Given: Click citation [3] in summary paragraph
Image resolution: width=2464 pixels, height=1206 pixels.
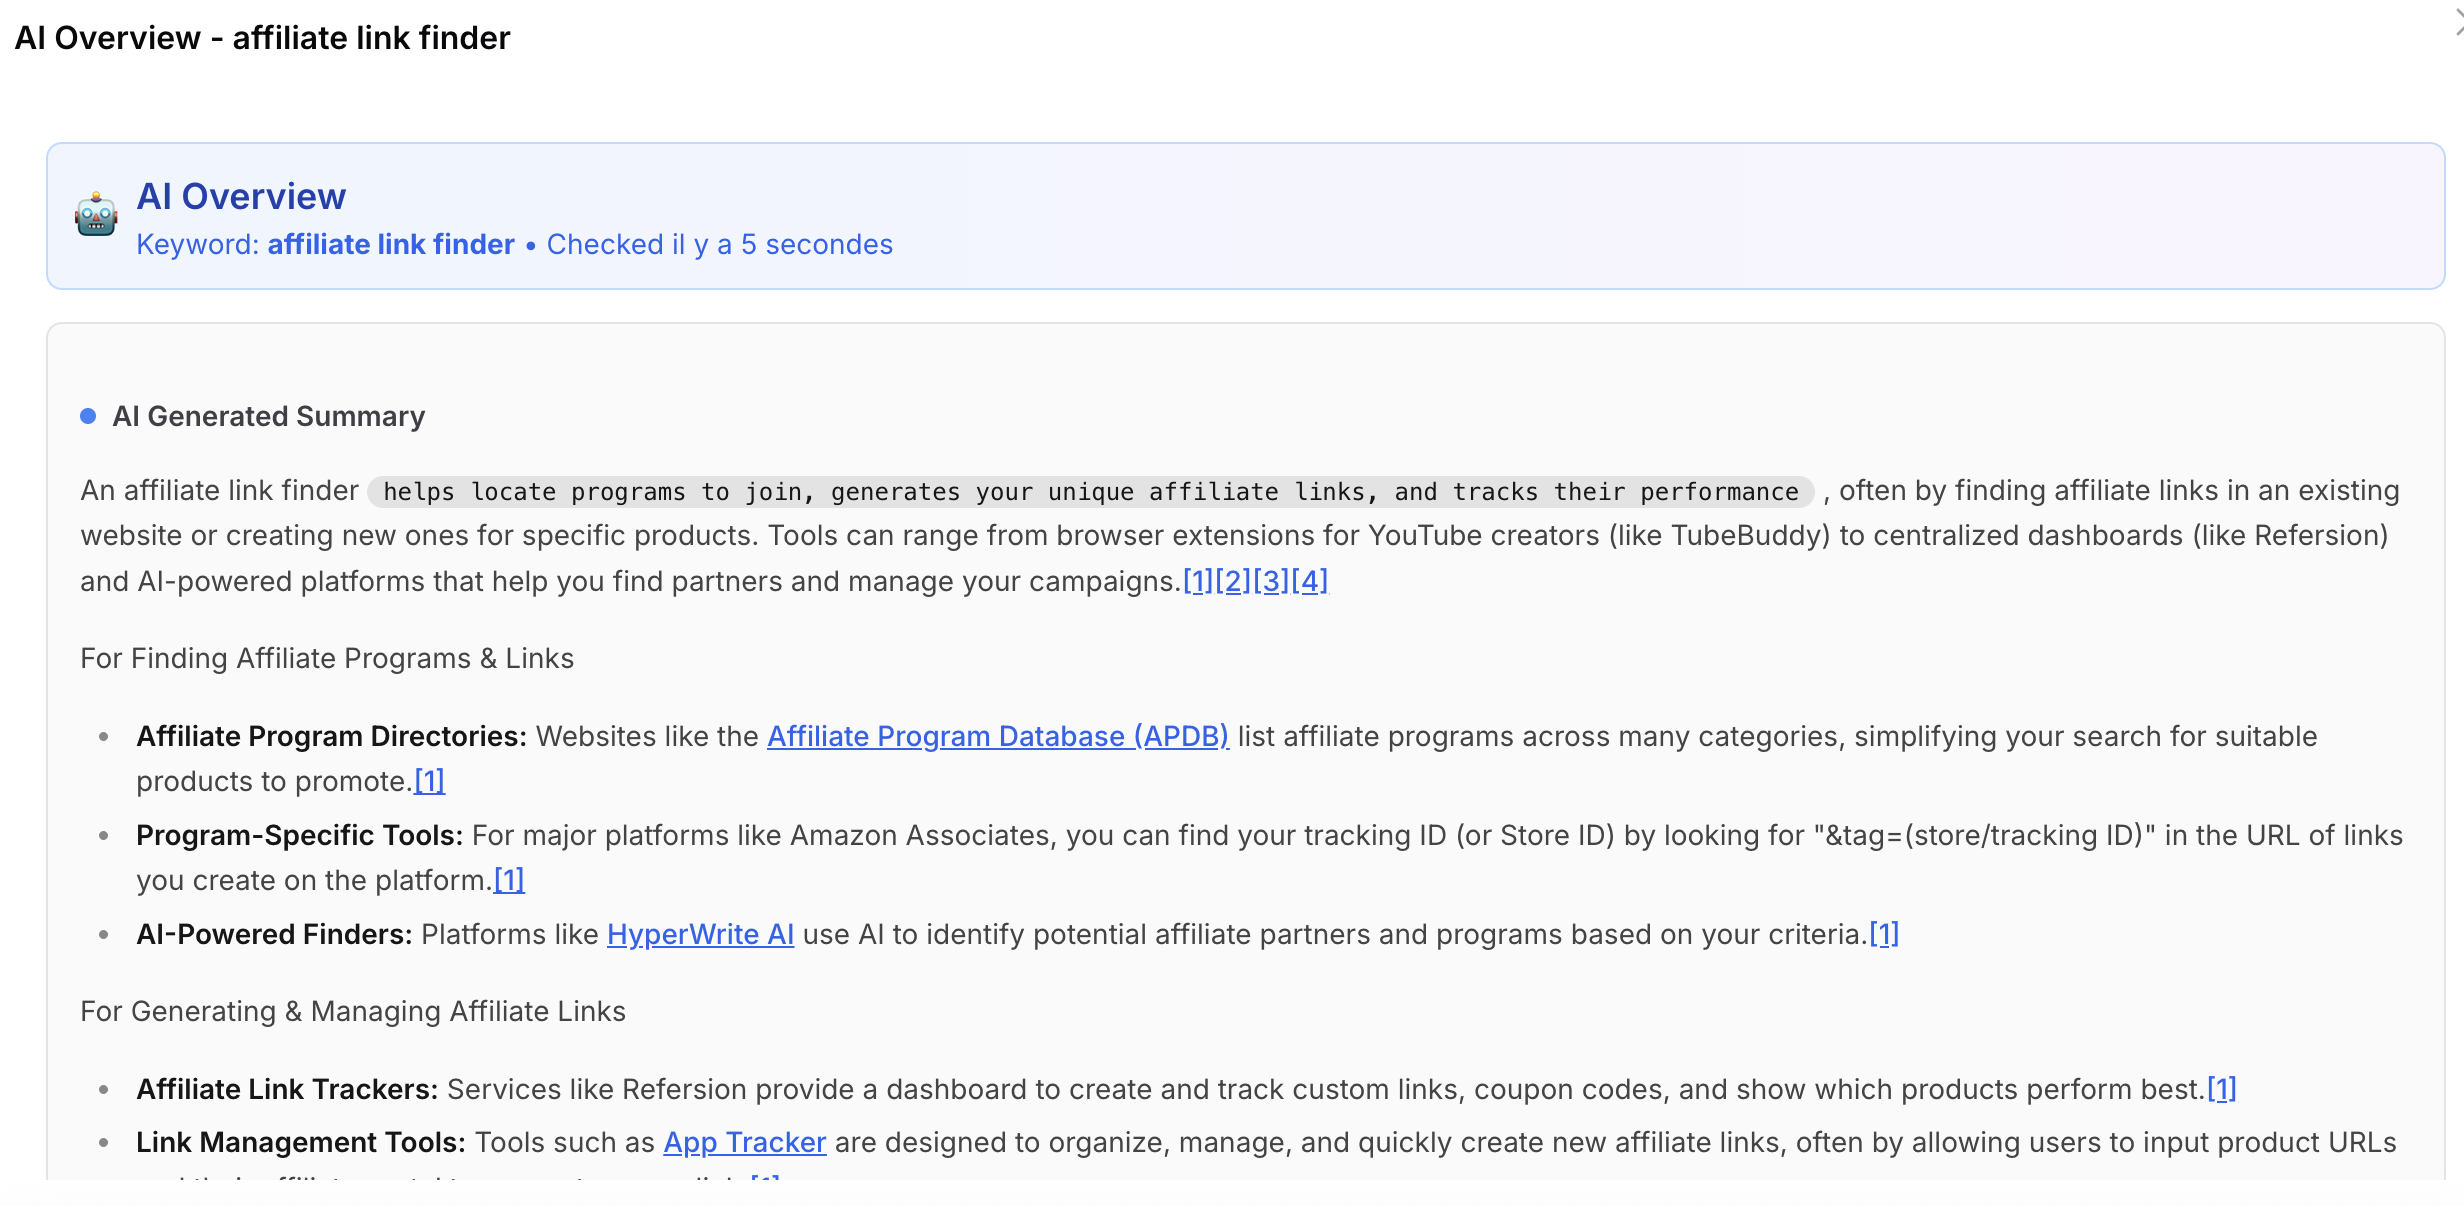Looking at the screenshot, I should pos(1271,581).
